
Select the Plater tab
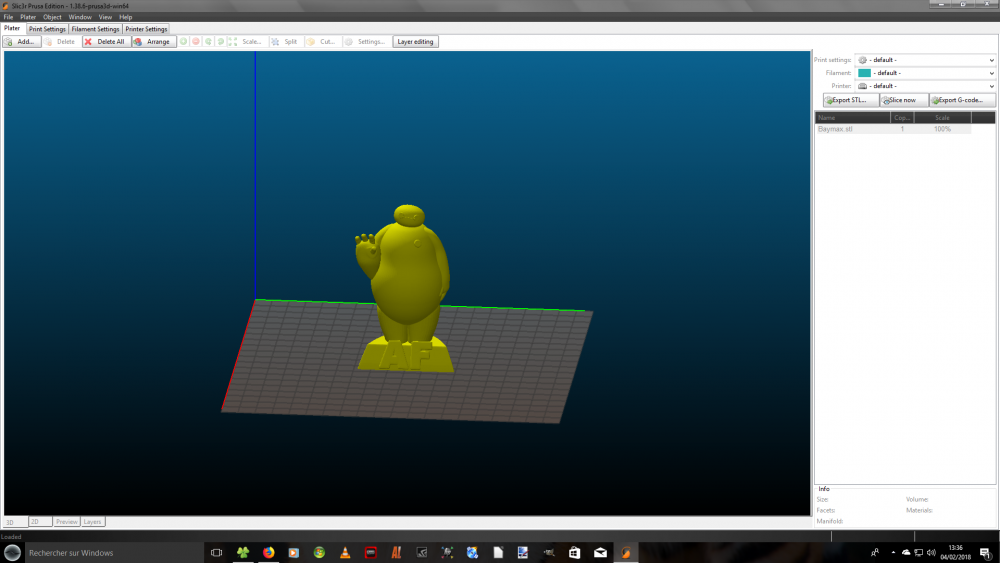[12, 28]
